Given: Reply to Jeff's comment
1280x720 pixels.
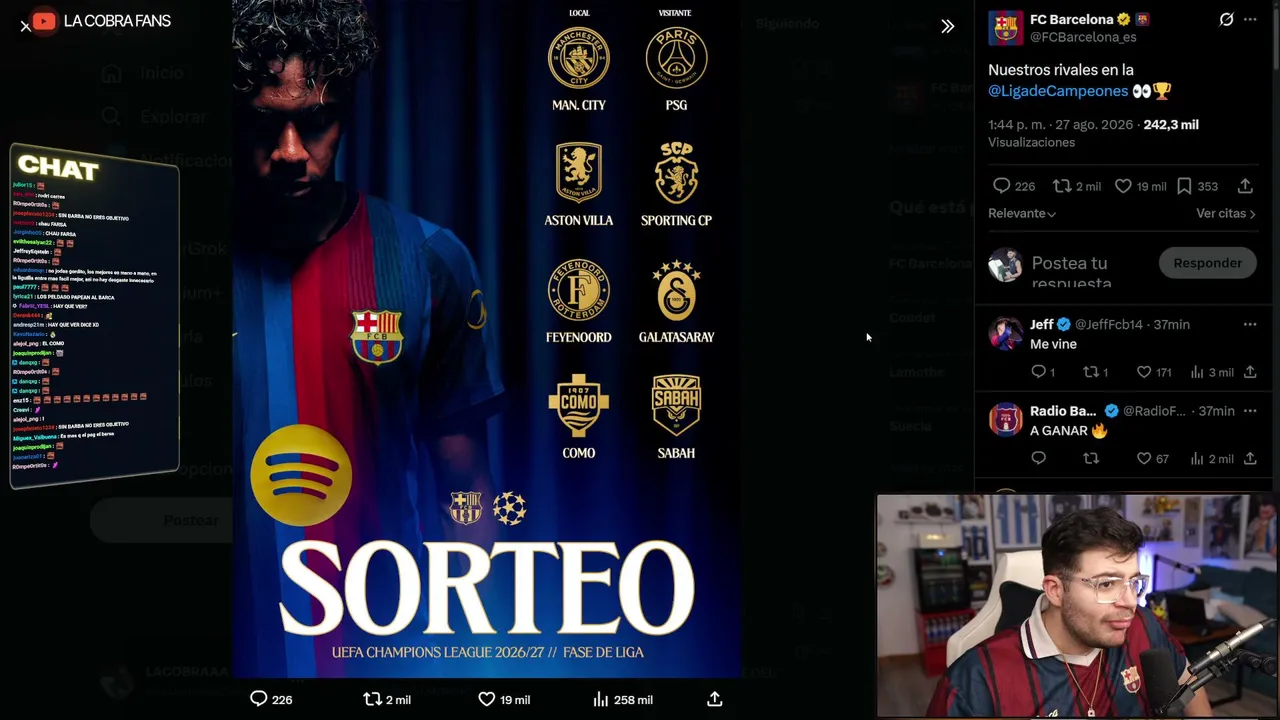Looking at the screenshot, I should point(1038,372).
